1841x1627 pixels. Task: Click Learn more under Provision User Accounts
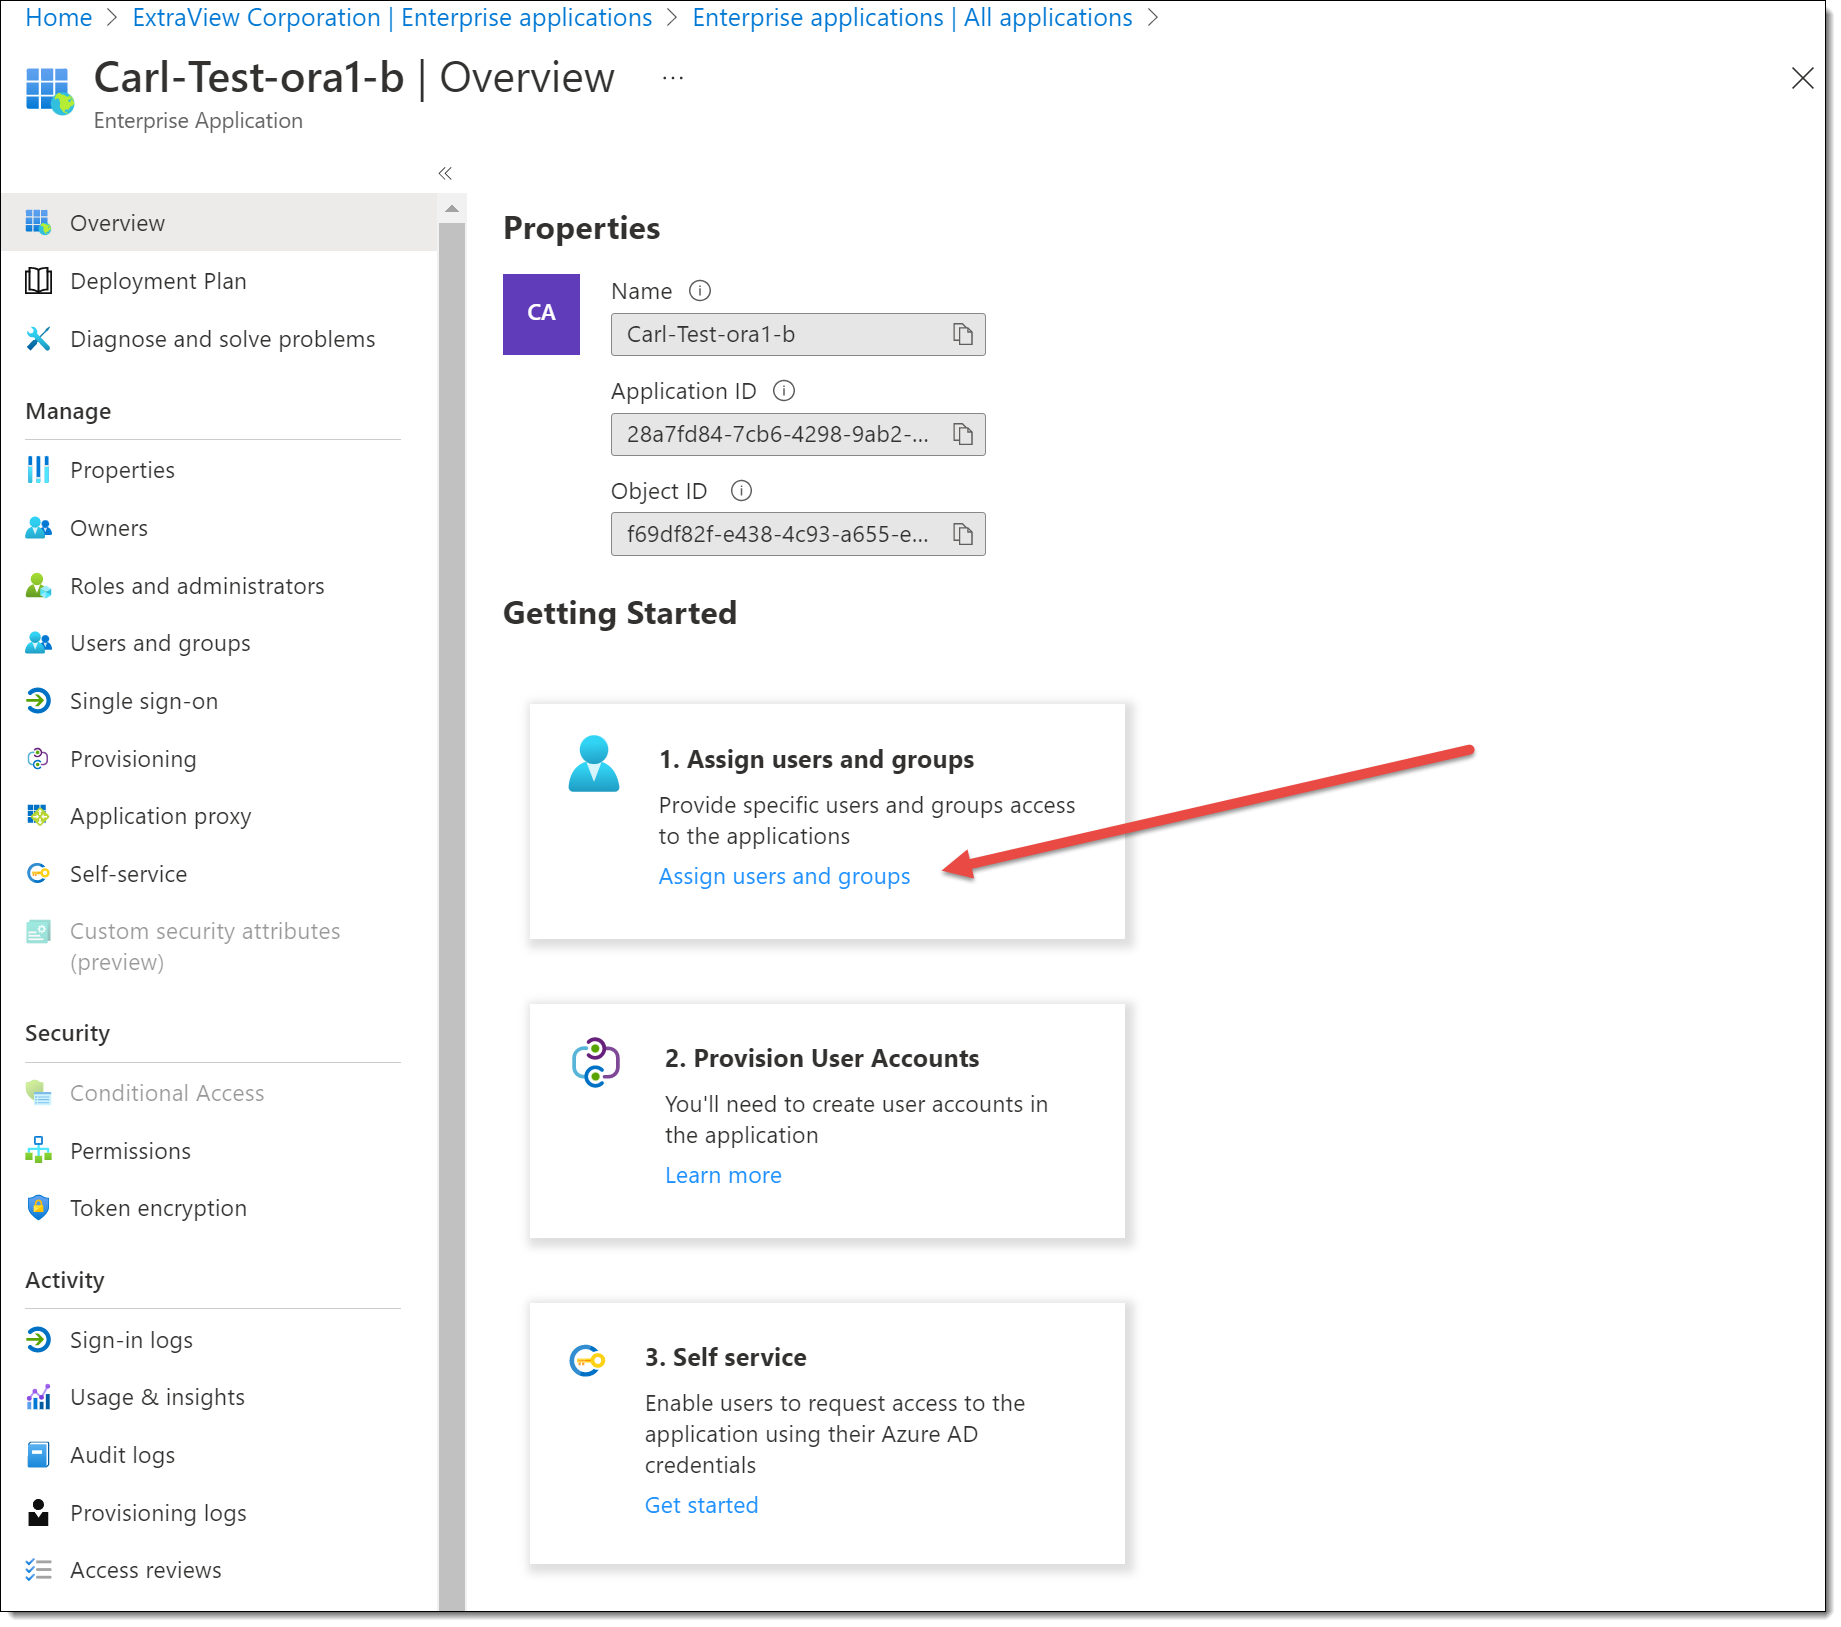[723, 1175]
